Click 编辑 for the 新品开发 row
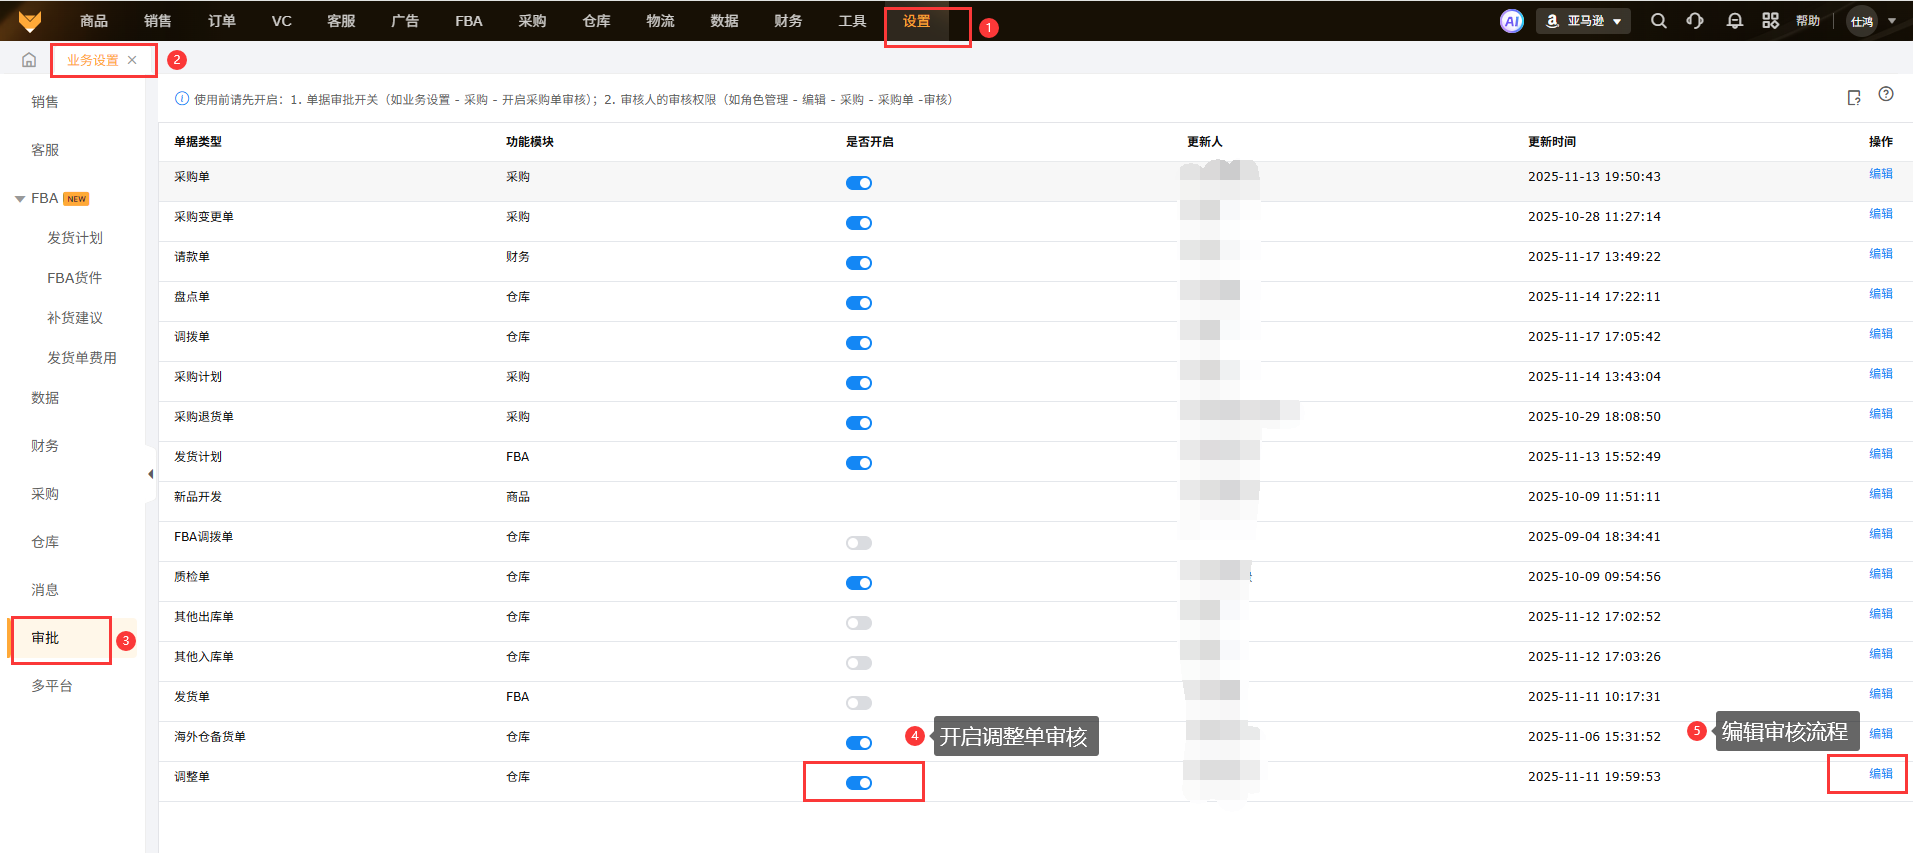Screen dimensions: 1913x853 (1881, 494)
